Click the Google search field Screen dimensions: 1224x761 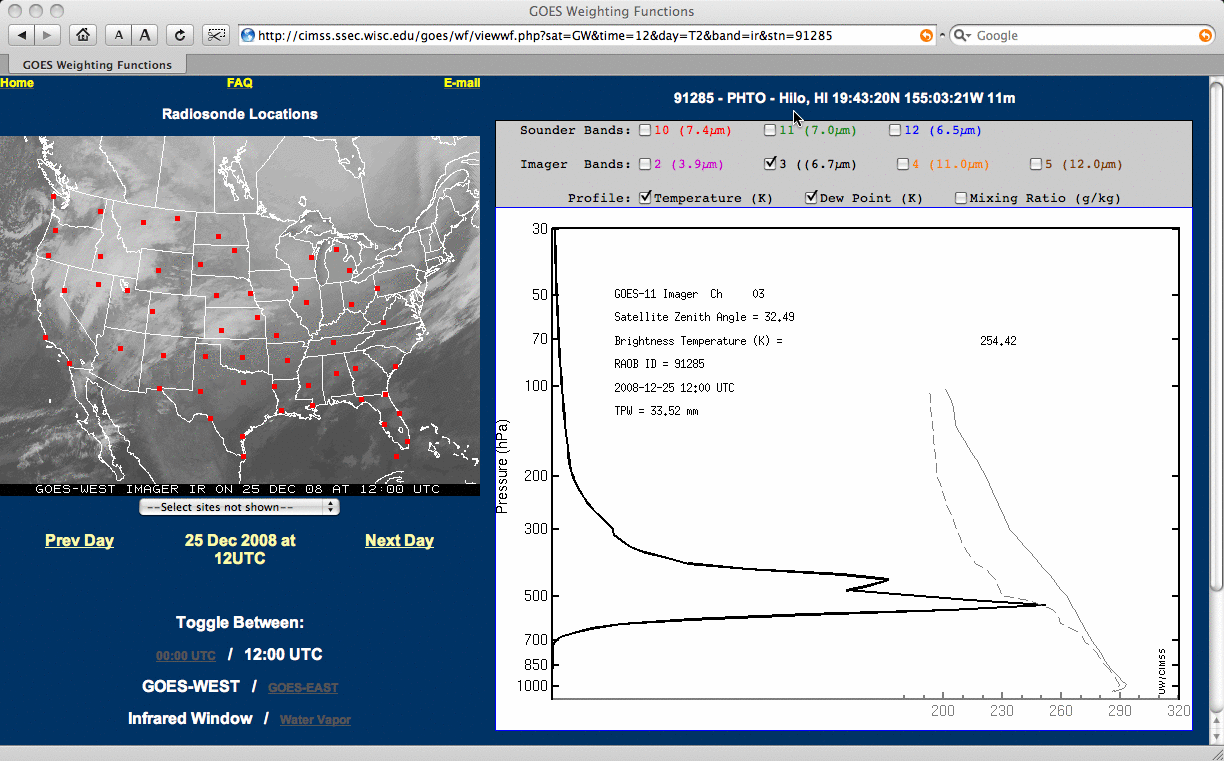coord(1085,35)
